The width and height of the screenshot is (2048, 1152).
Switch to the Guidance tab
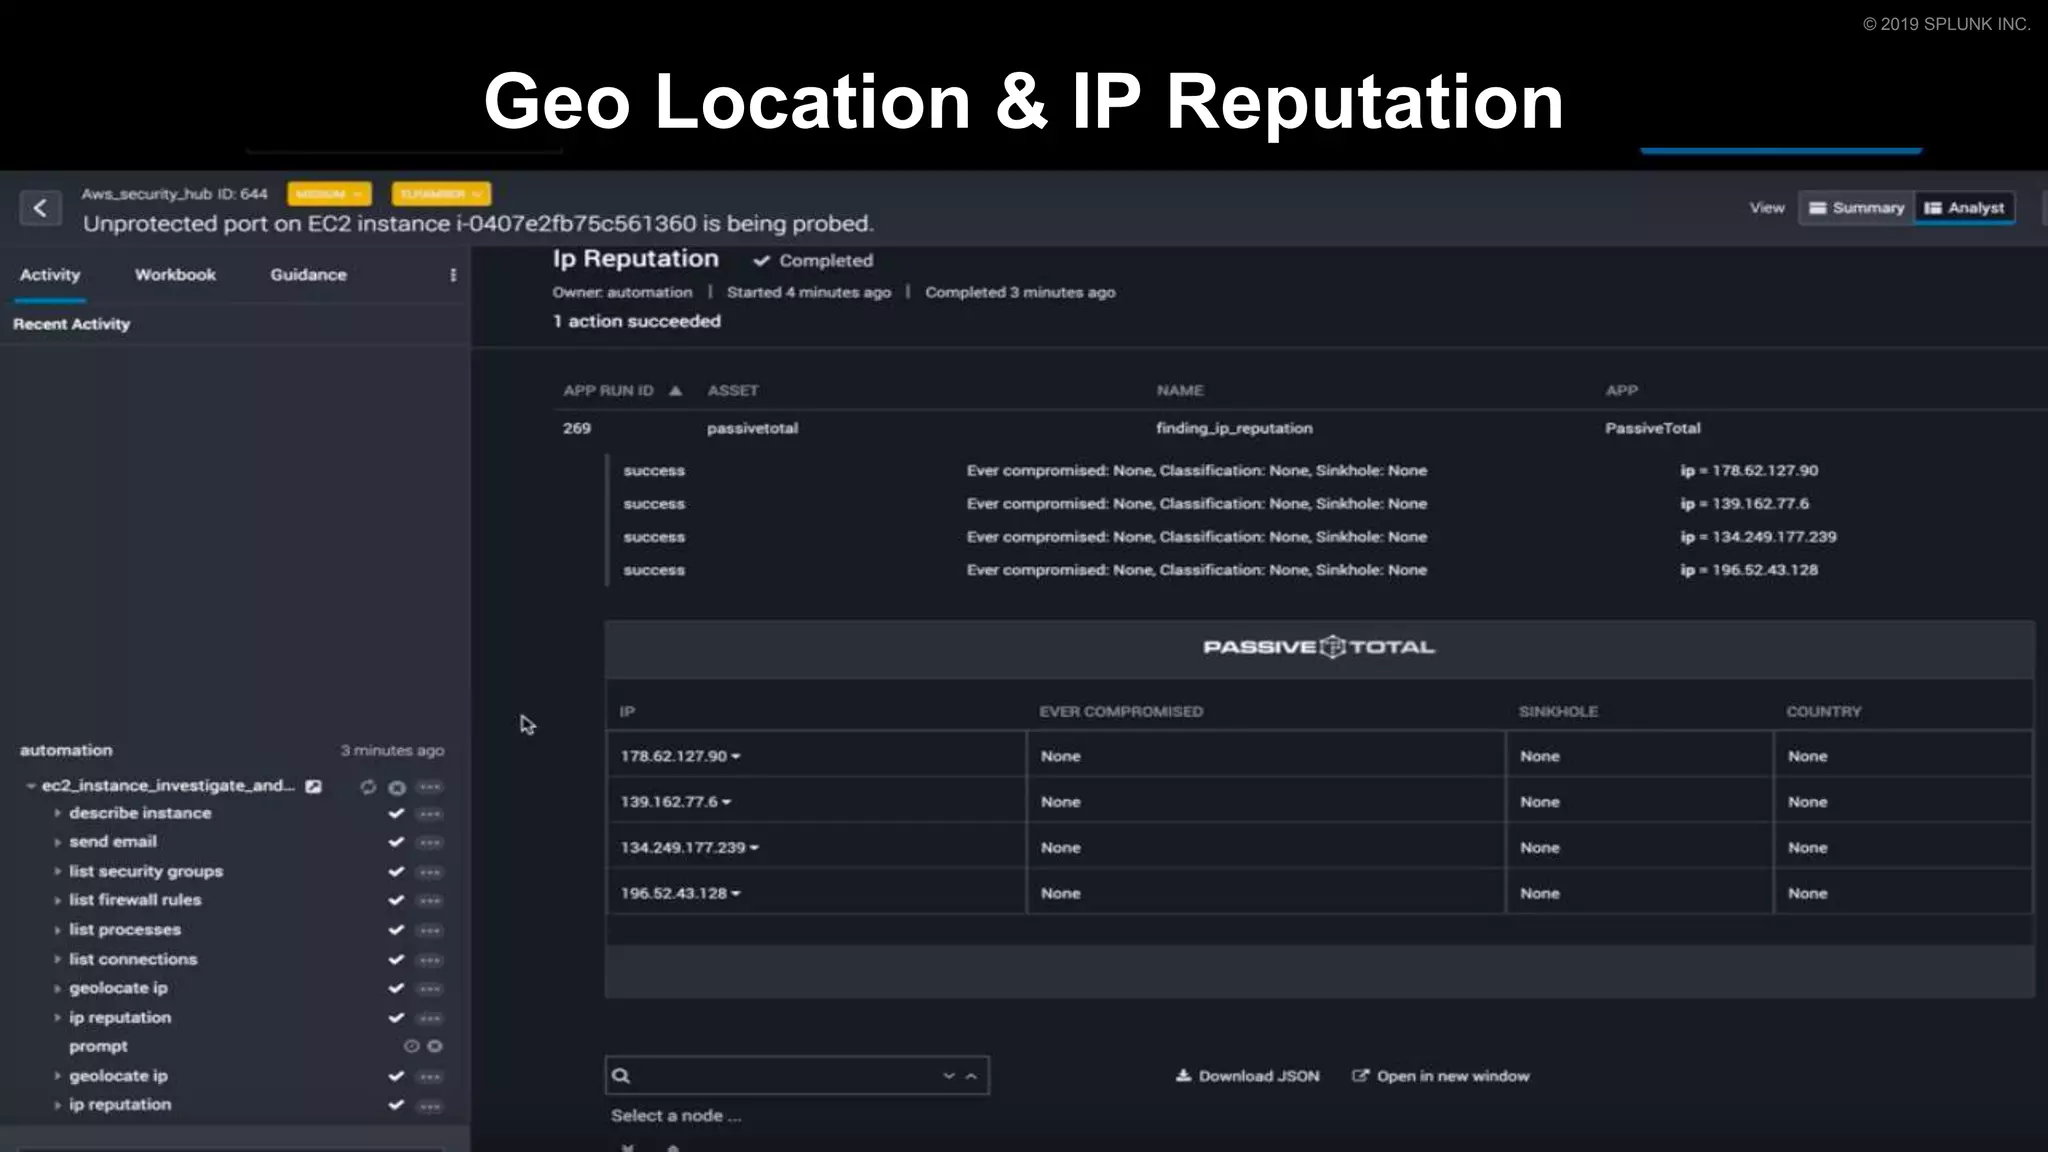click(308, 275)
